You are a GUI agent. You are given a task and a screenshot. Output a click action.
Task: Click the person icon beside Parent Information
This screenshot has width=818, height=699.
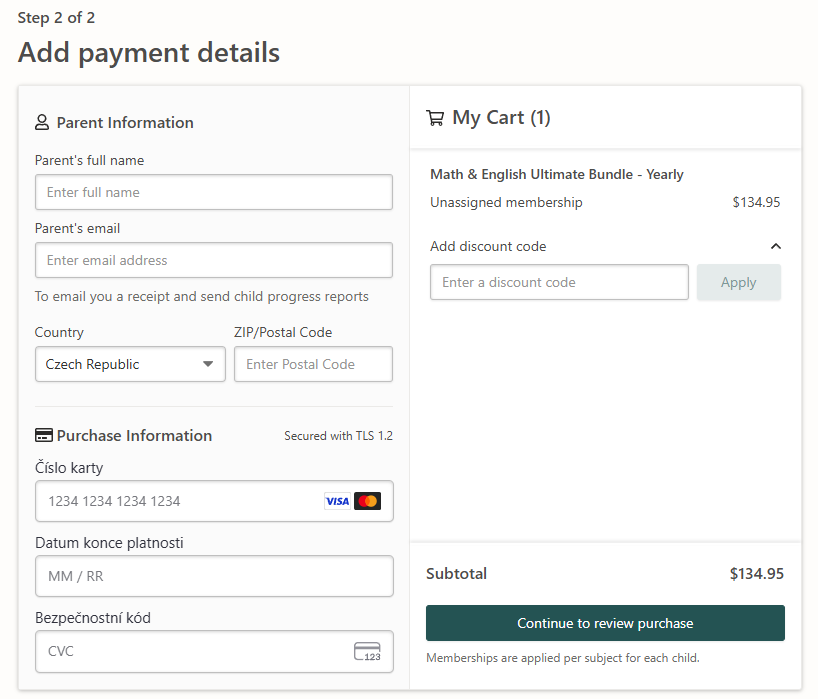pyautogui.click(x=42, y=123)
